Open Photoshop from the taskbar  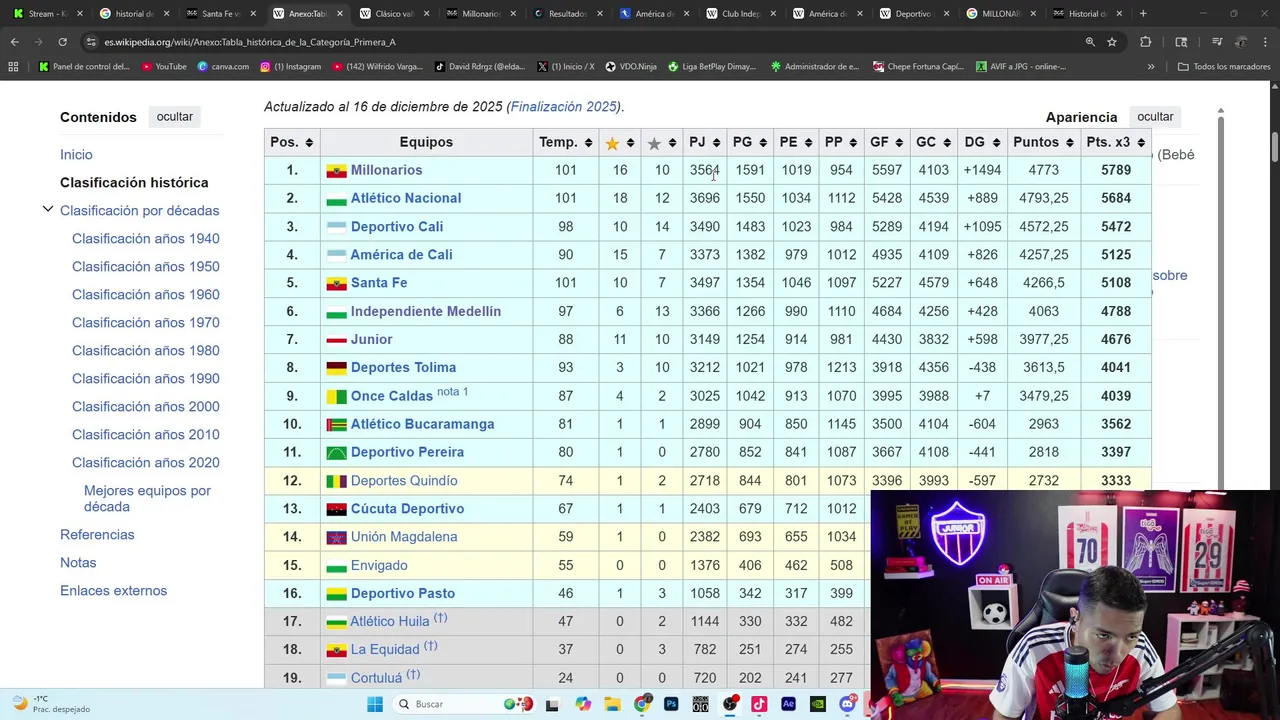click(671, 704)
